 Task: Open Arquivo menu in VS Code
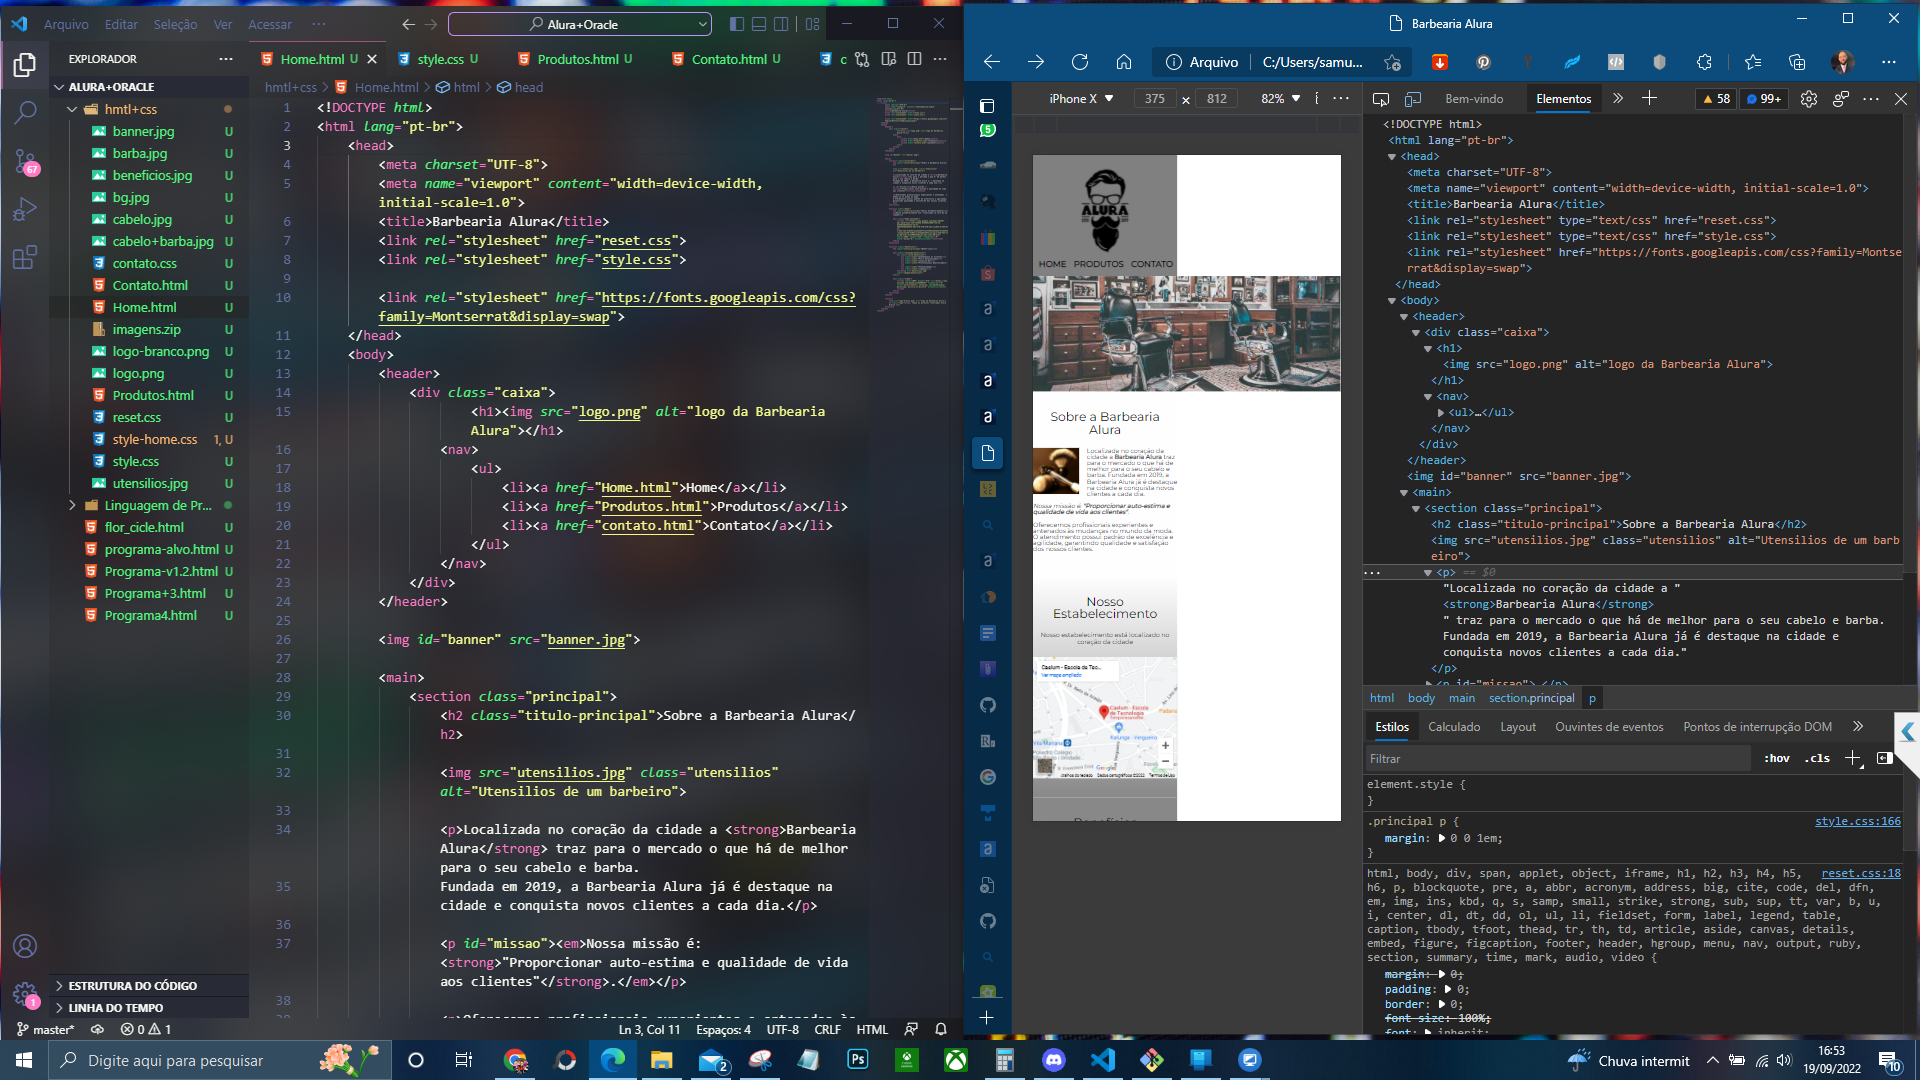66,24
